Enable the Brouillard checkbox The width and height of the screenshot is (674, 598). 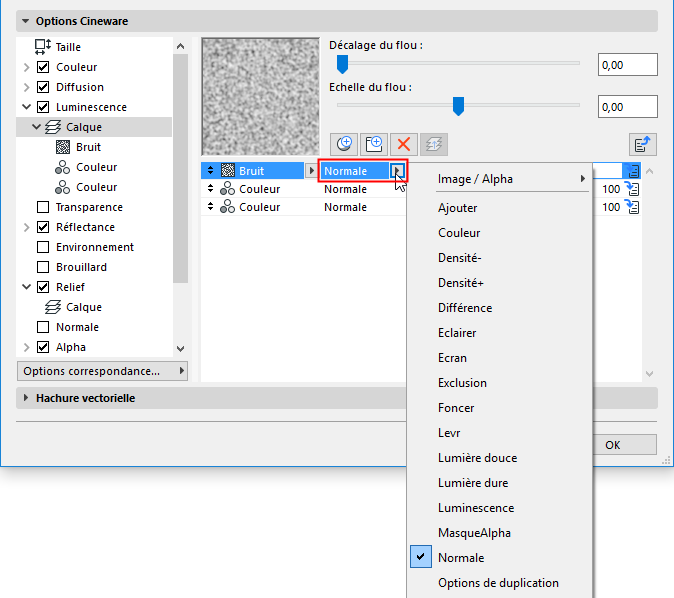pos(43,267)
